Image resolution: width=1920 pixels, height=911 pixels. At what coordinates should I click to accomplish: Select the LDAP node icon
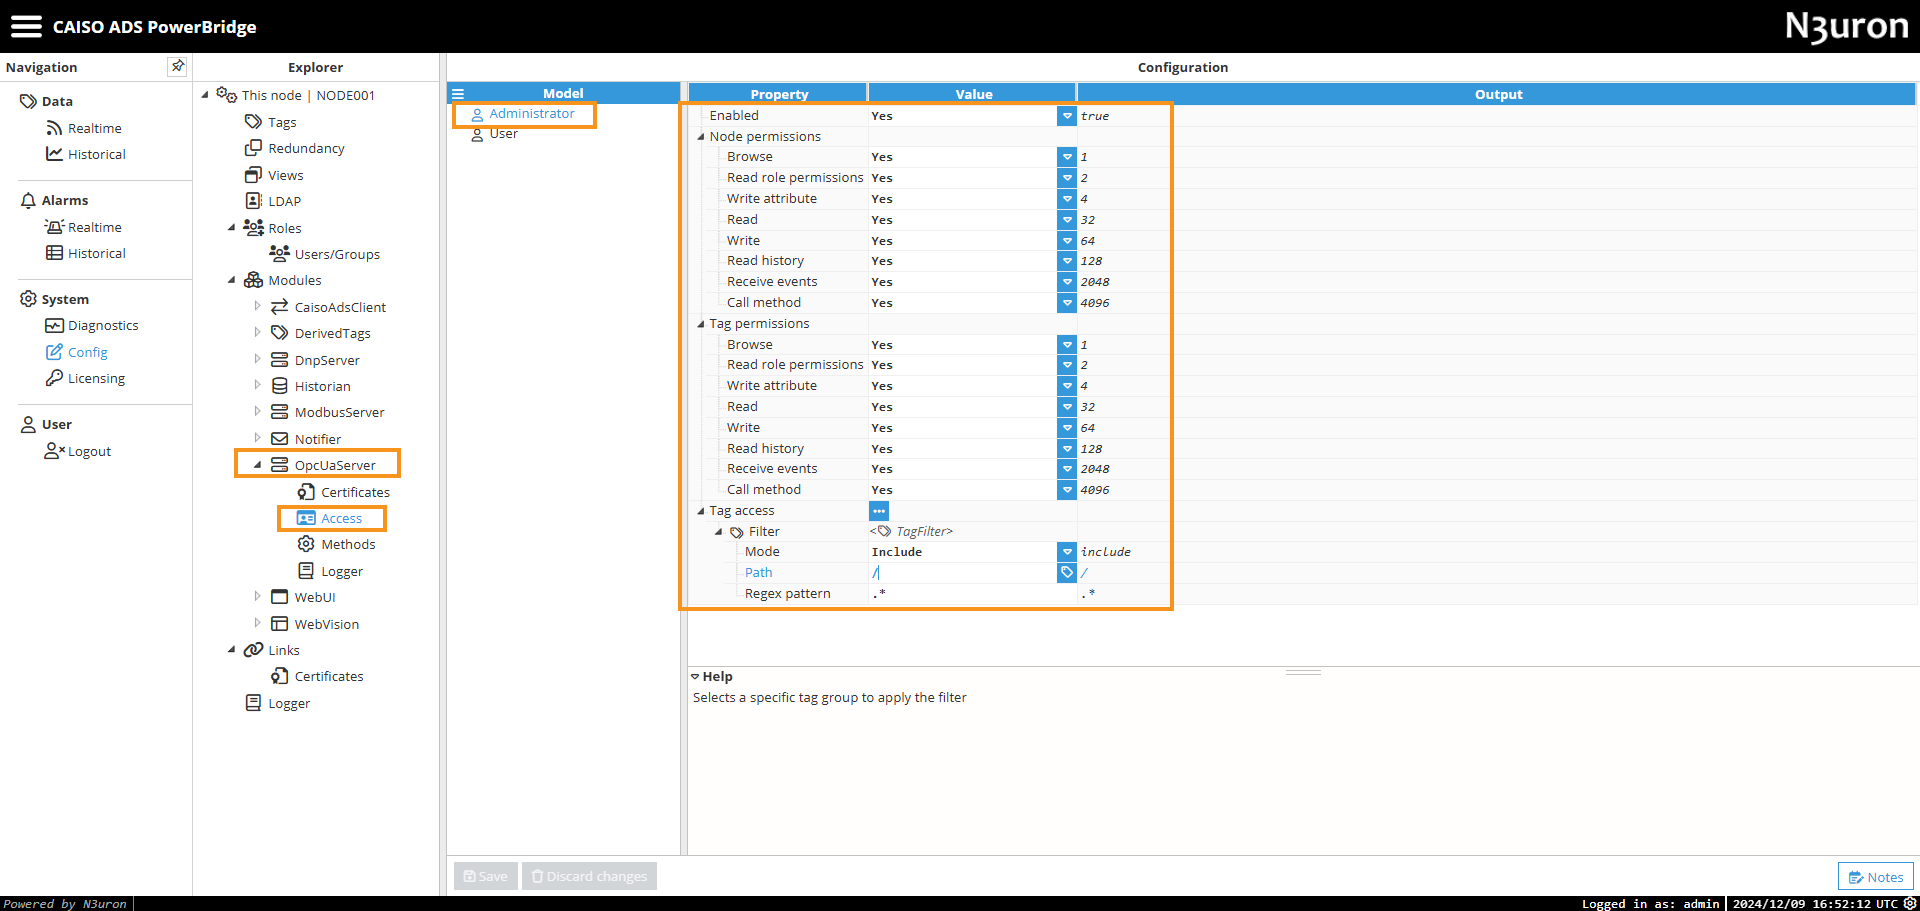click(x=254, y=201)
